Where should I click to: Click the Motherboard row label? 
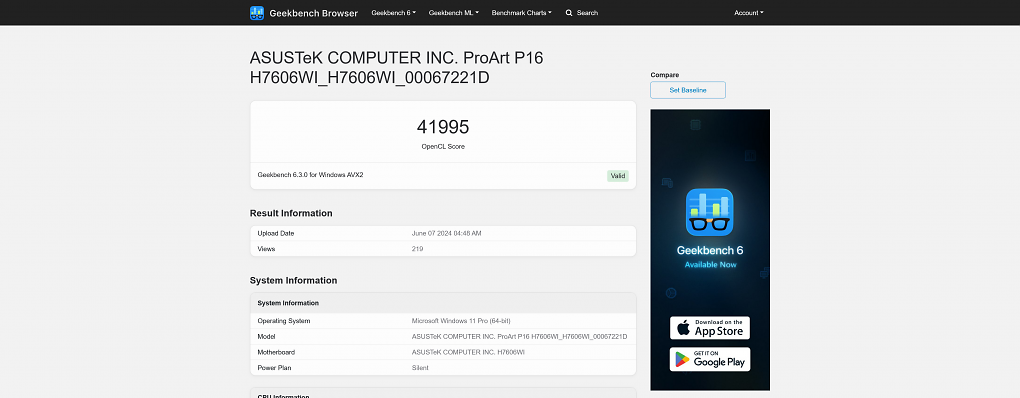276,352
